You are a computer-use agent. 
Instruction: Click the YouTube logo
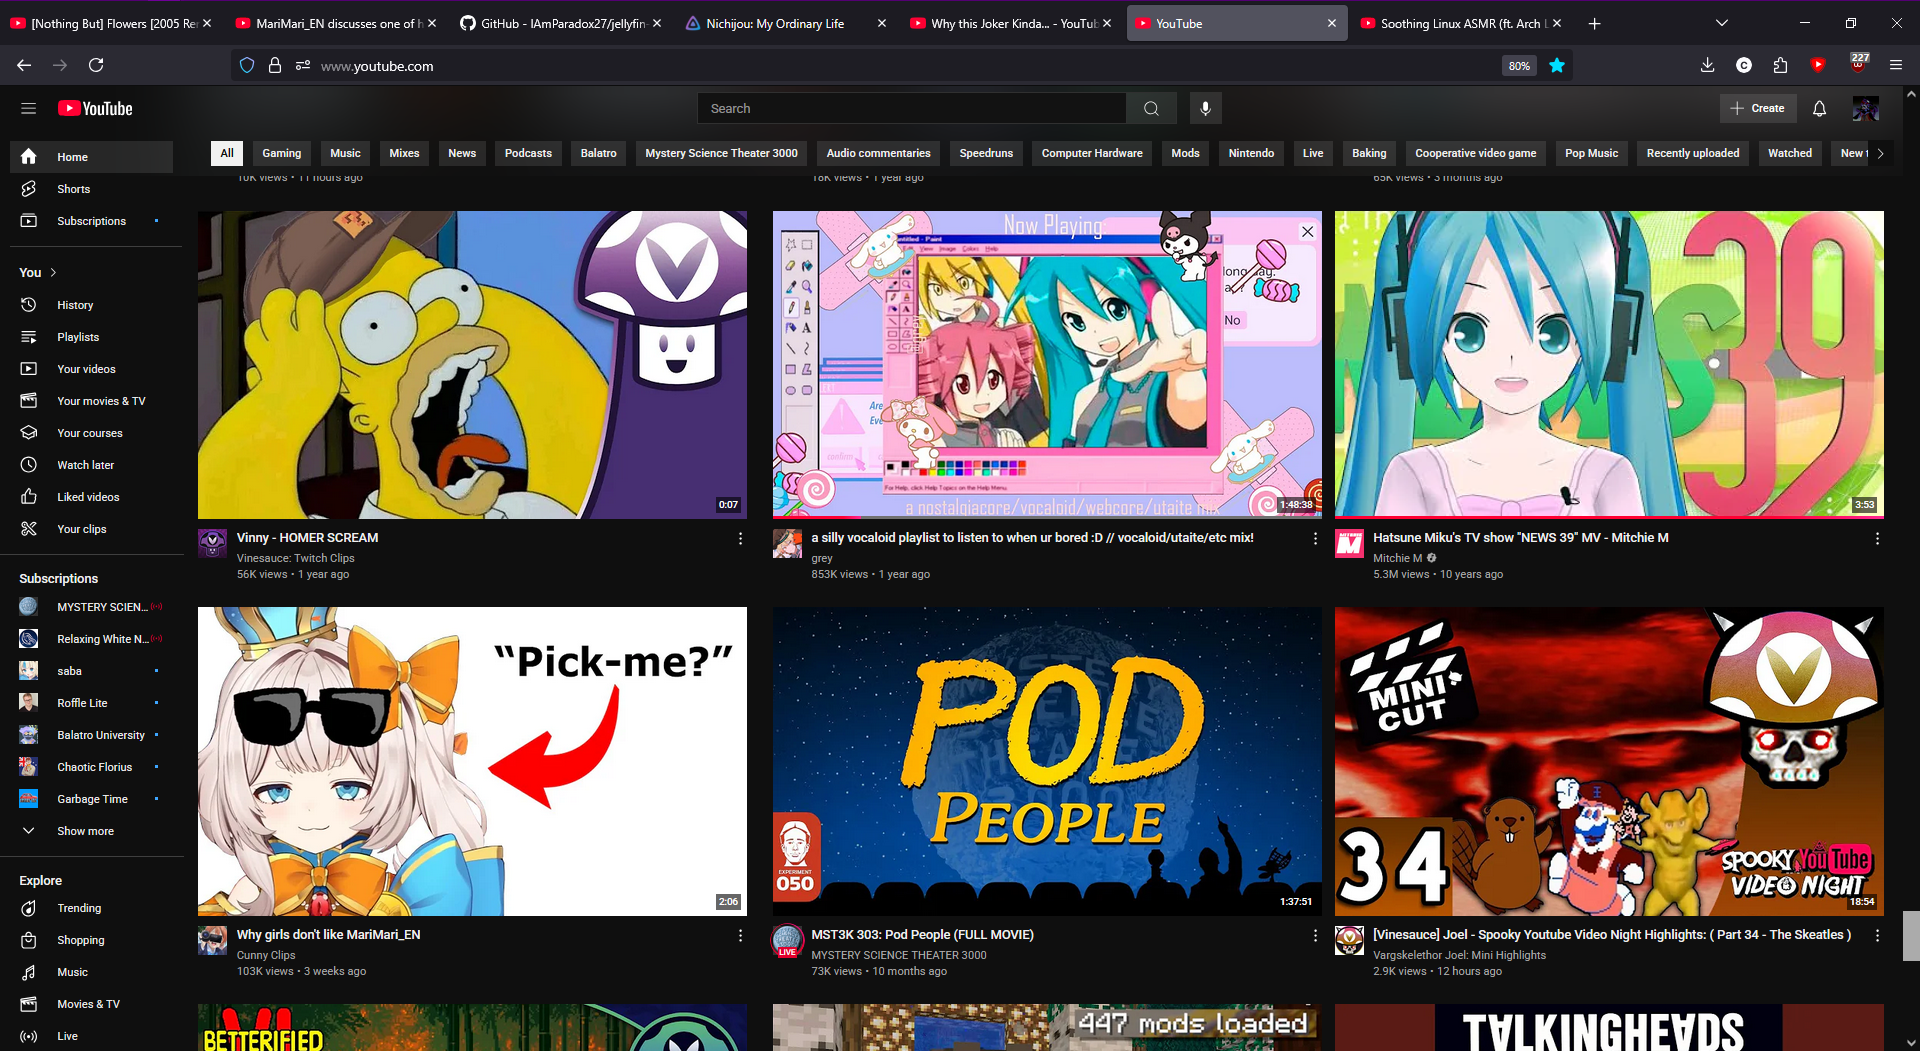(95, 108)
